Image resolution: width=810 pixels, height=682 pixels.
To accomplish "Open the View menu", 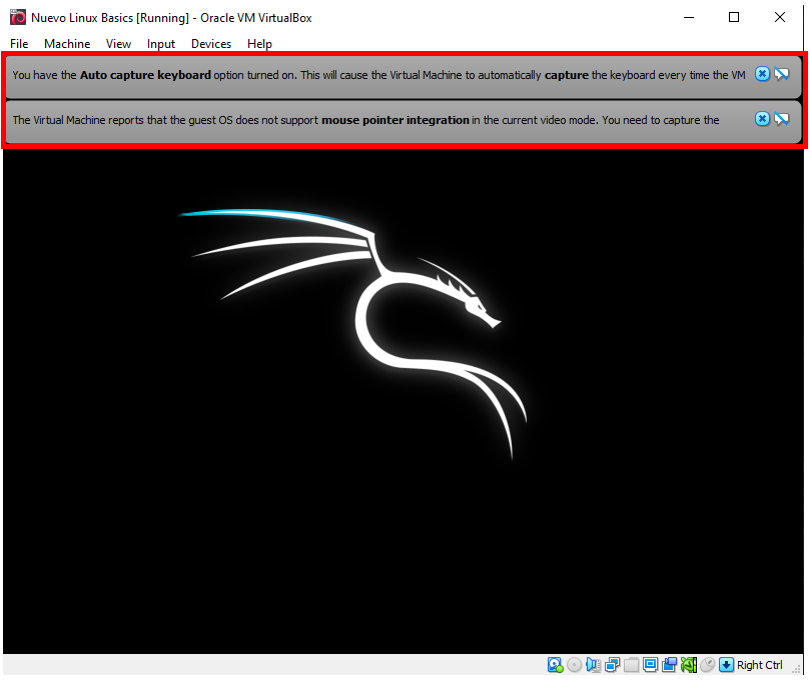I will 117,44.
